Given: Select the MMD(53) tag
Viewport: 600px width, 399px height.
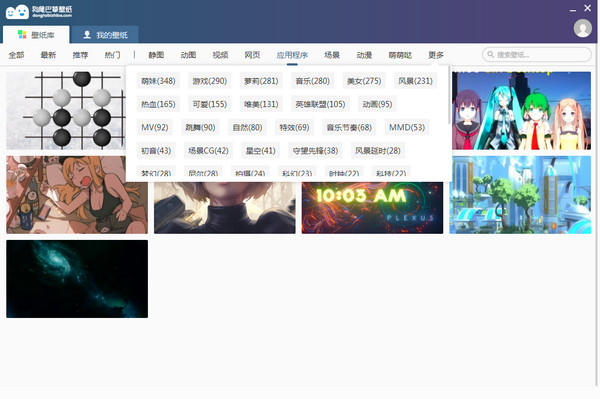Looking at the screenshot, I should tap(407, 127).
